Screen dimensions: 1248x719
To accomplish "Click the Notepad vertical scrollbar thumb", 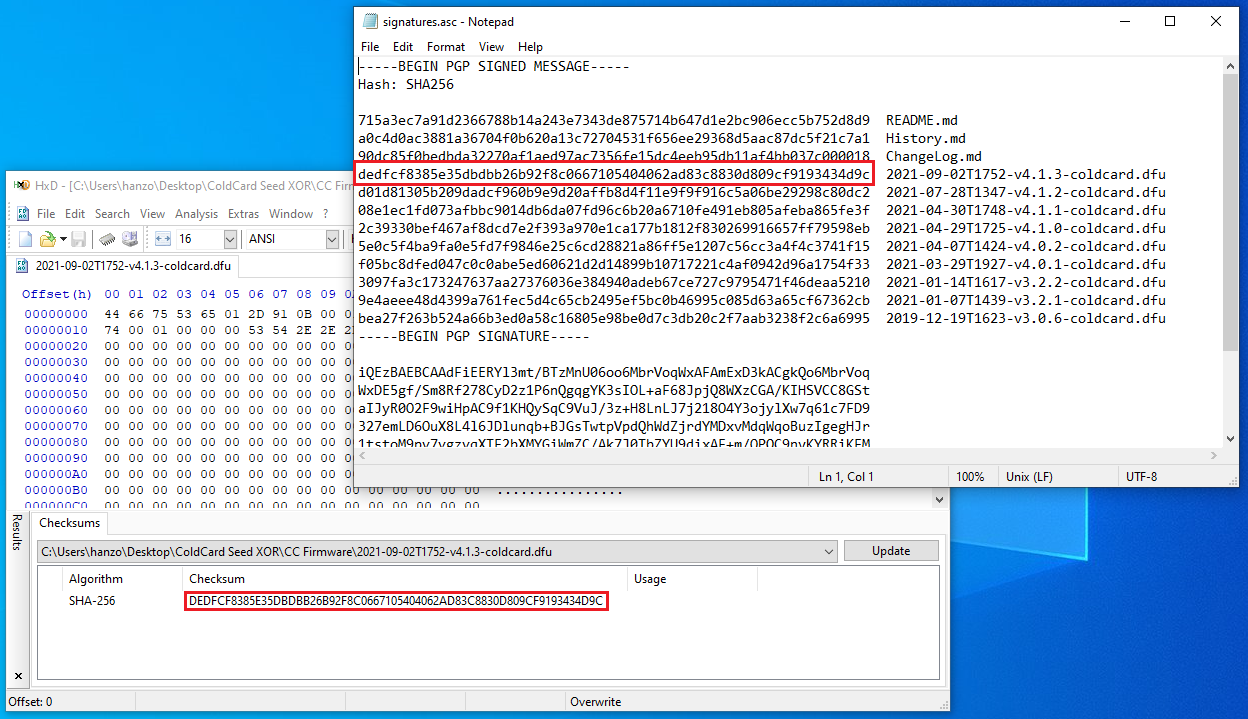I will point(1231,213).
